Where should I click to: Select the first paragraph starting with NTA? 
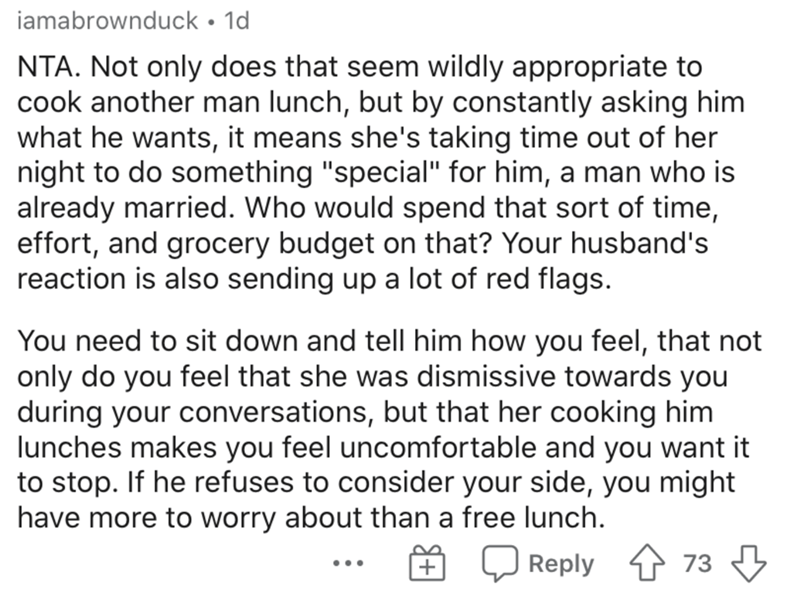click(381, 173)
